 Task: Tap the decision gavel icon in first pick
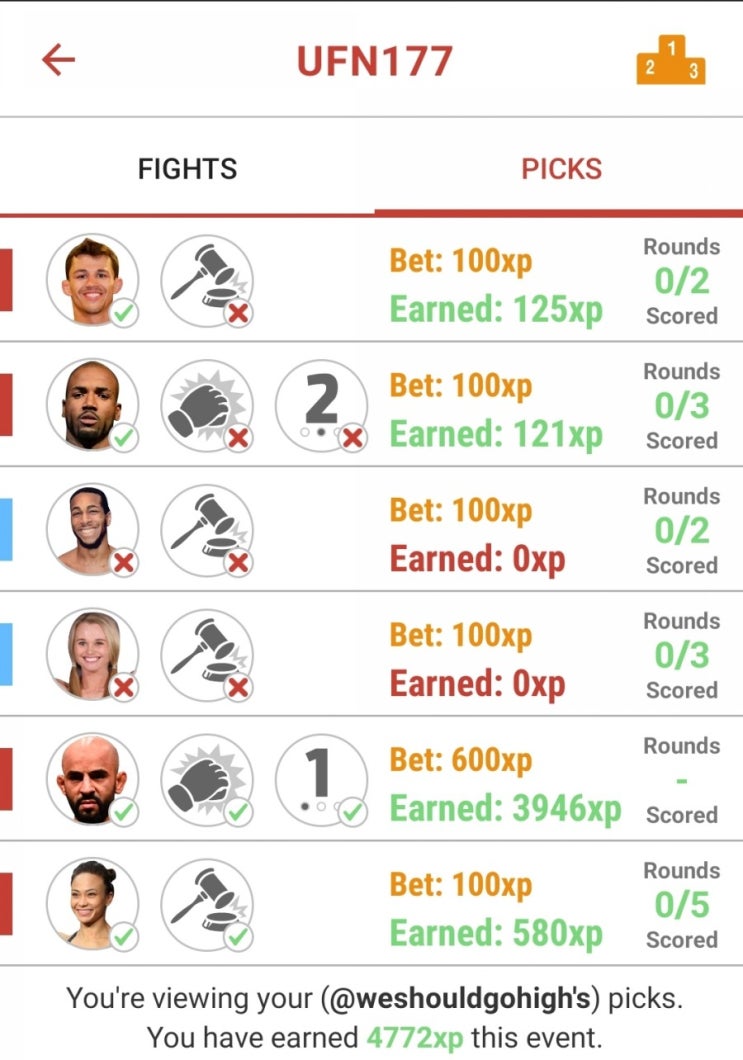click(207, 281)
